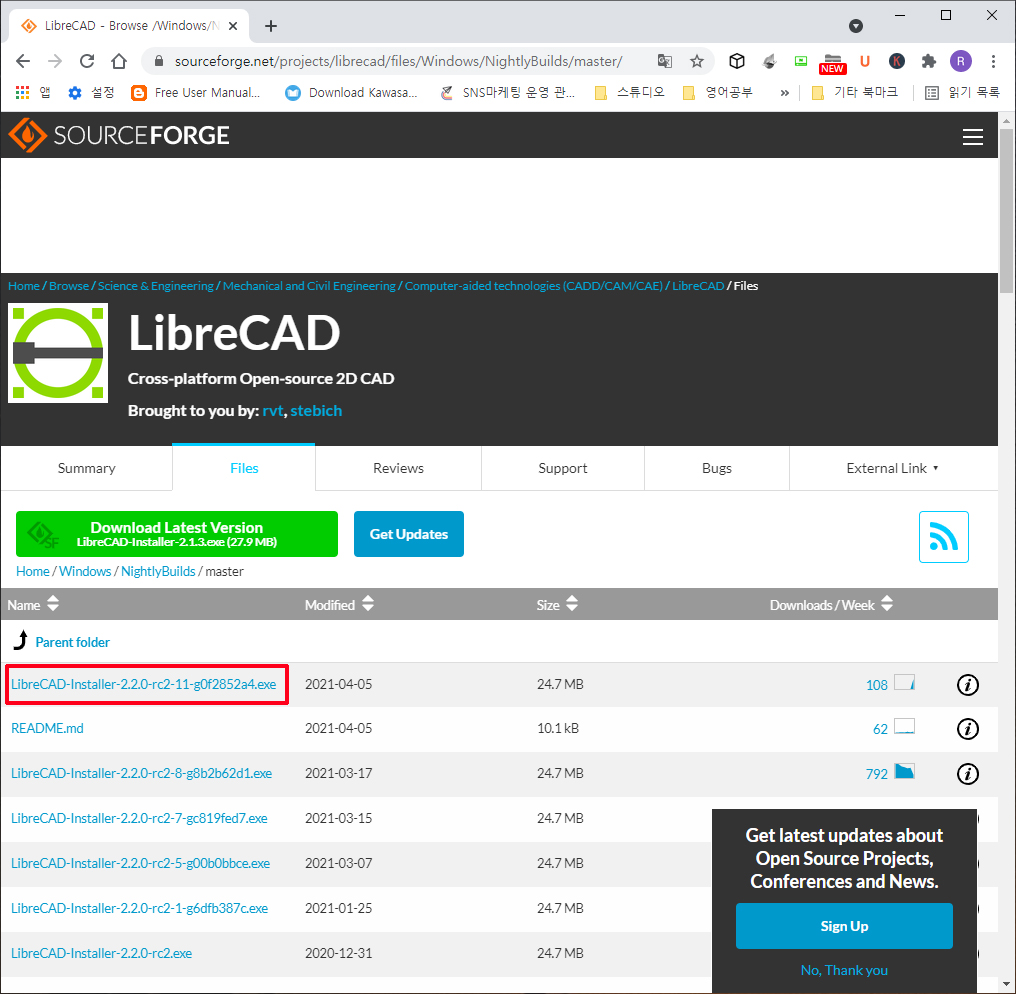The image size is (1016, 994).
Task: Open the stebich contributor link
Action: [316, 411]
